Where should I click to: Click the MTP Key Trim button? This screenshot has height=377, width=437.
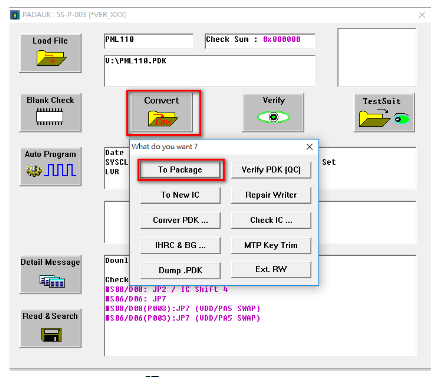coord(271,245)
